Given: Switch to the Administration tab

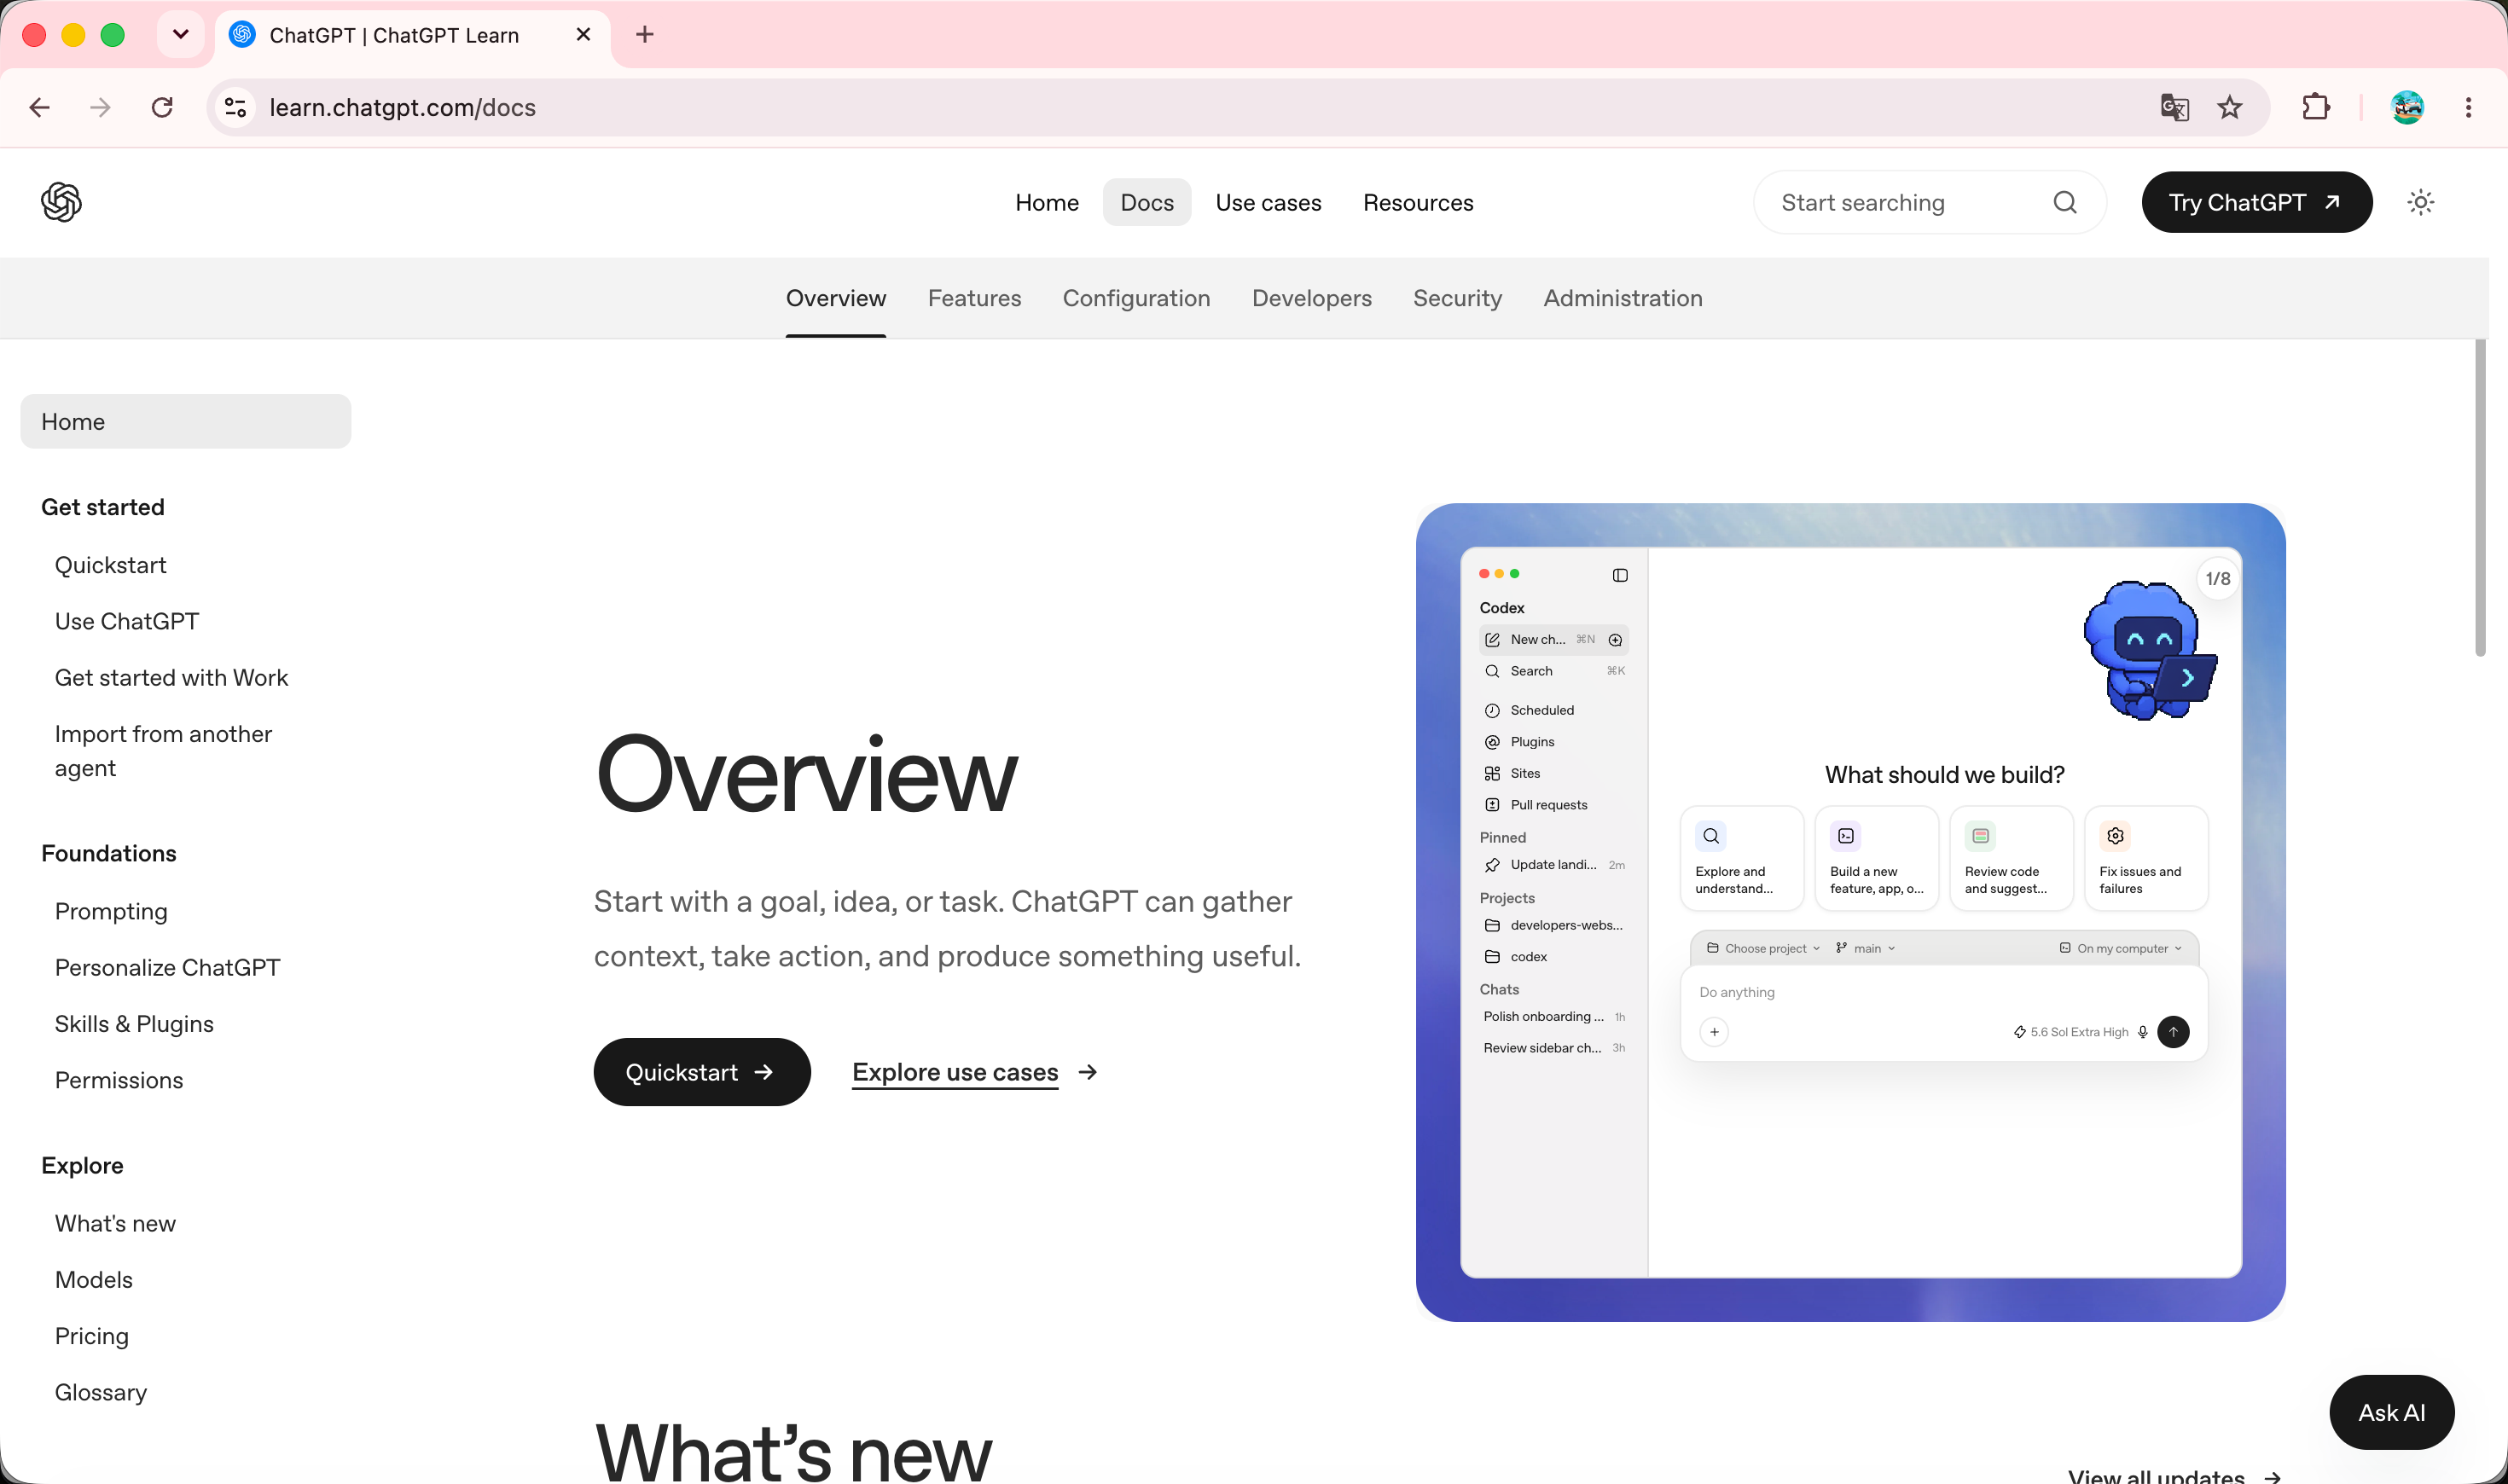Looking at the screenshot, I should [x=1622, y=298].
